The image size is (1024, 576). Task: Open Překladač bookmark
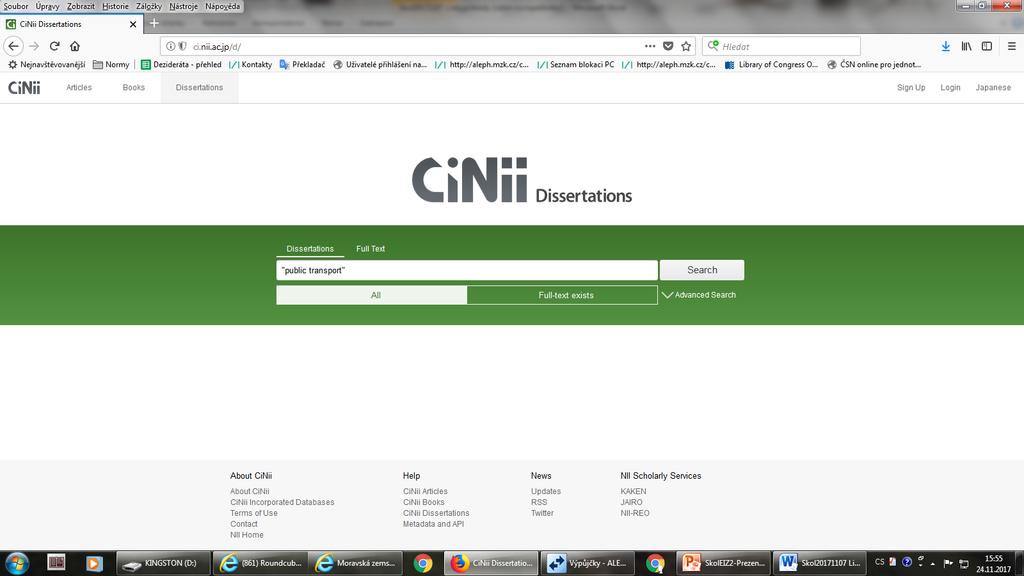coord(302,65)
